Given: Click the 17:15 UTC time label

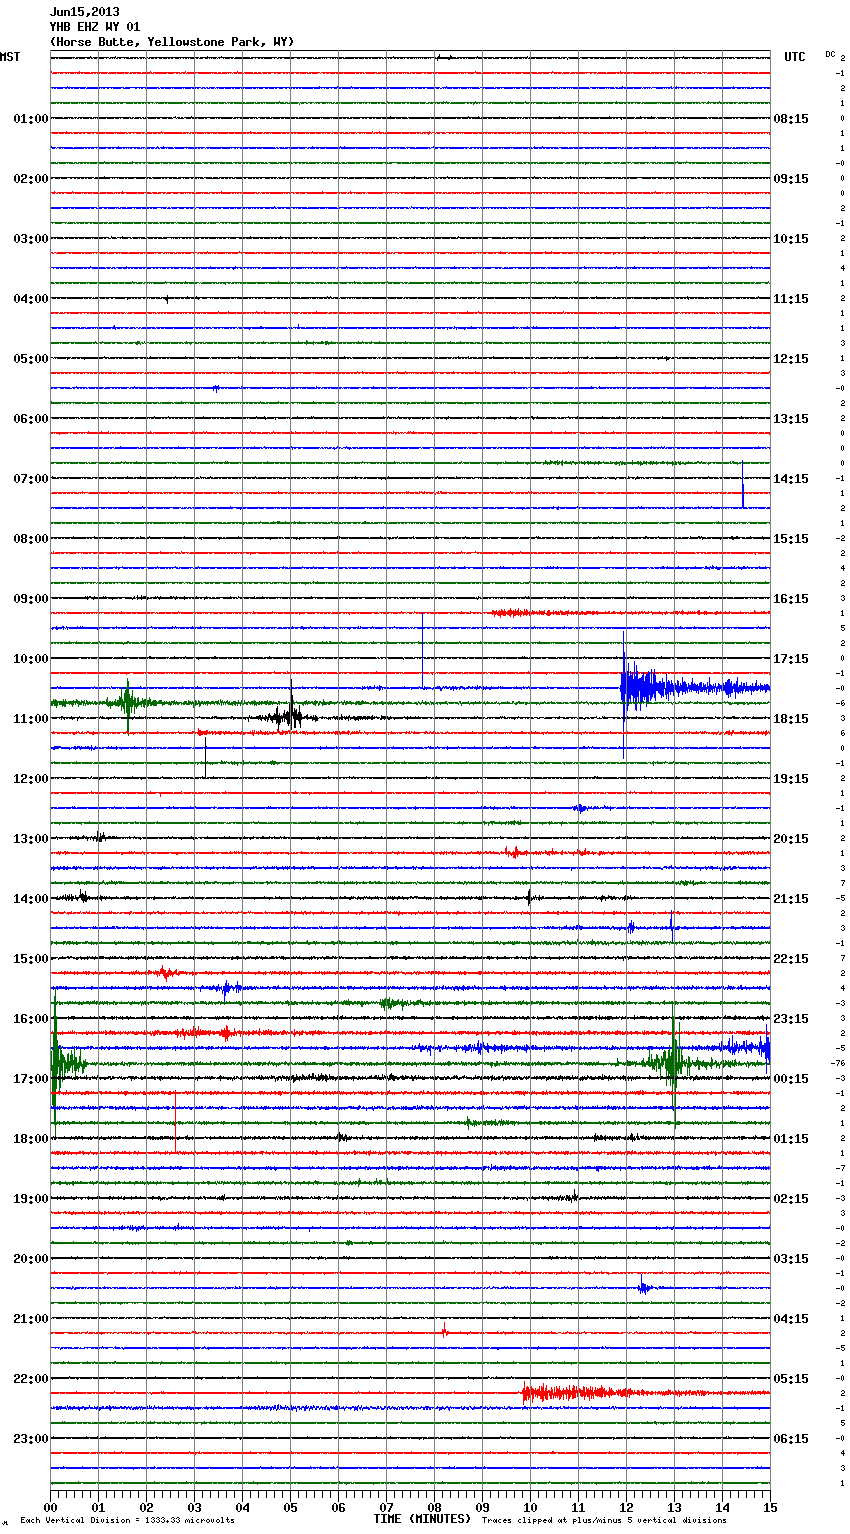Looking at the screenshot, I should 791,659.
